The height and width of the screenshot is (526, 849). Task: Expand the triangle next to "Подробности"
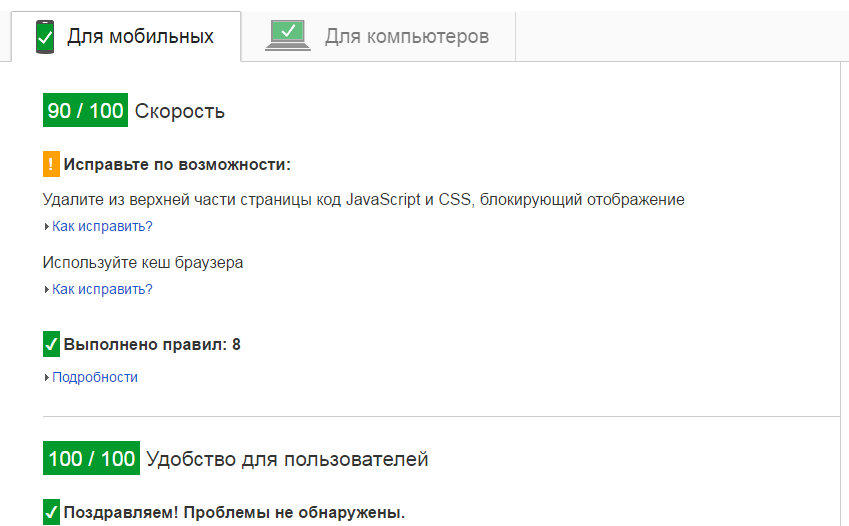point(47,378)
